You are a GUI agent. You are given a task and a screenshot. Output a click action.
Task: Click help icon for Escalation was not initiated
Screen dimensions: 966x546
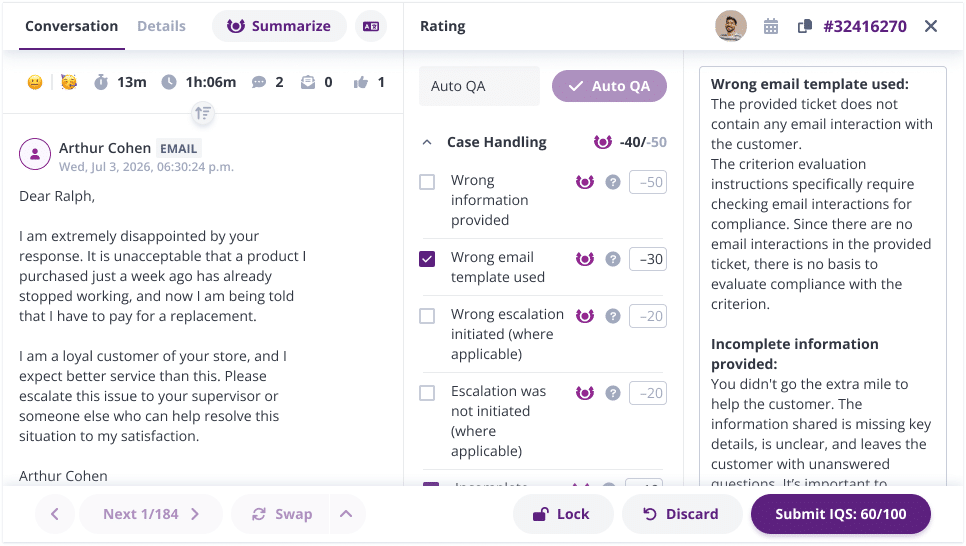(x=613, y=393)
